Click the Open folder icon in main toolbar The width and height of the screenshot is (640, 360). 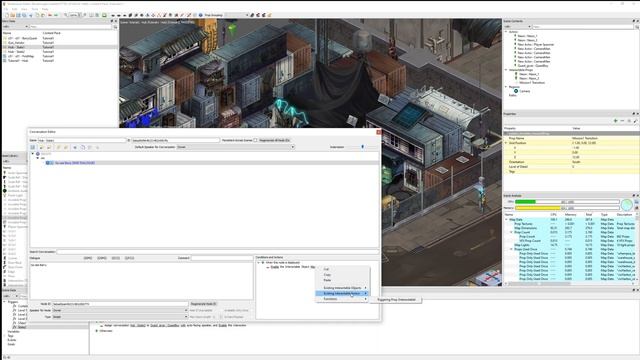pyautogui.click(x=13, y=15)
